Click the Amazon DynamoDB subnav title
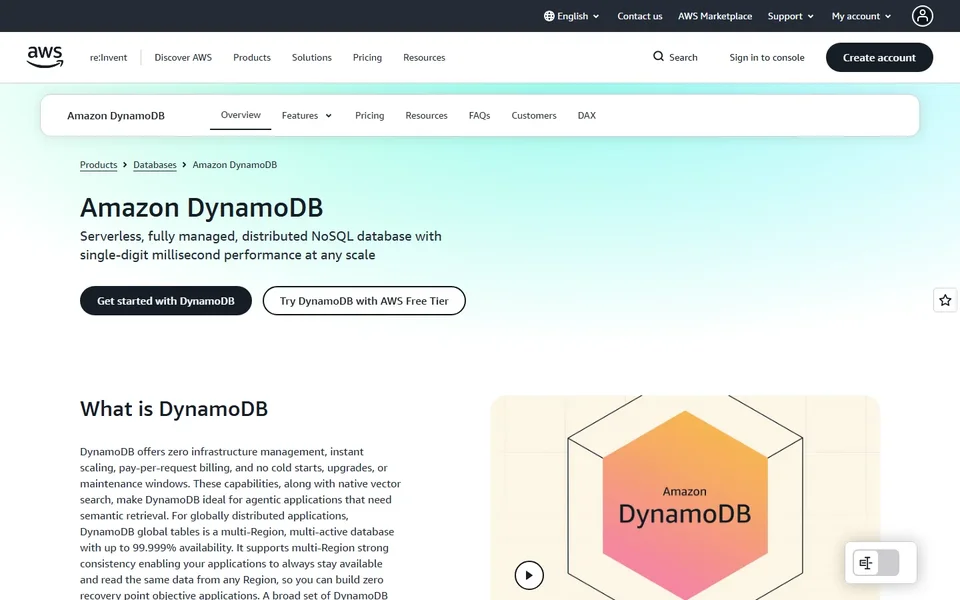 click(x=116, y=116)
